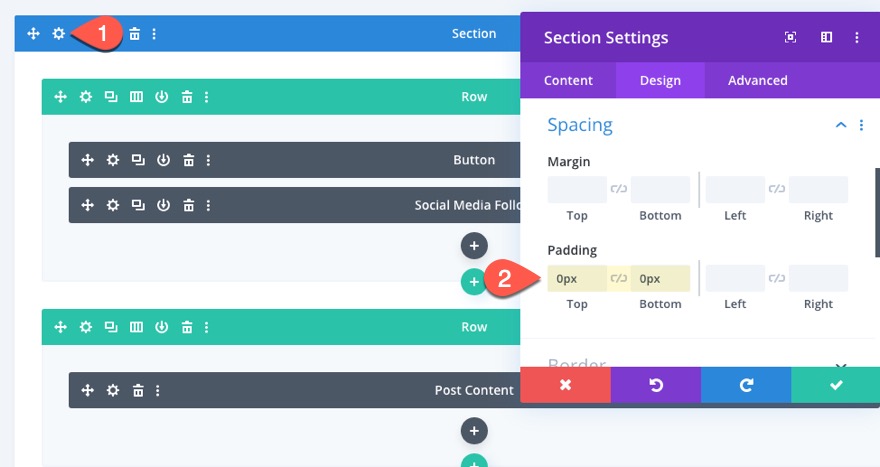Collapse the Spacing settings group
Viewport: 880px width, 467px height.
tap(841, 125)
